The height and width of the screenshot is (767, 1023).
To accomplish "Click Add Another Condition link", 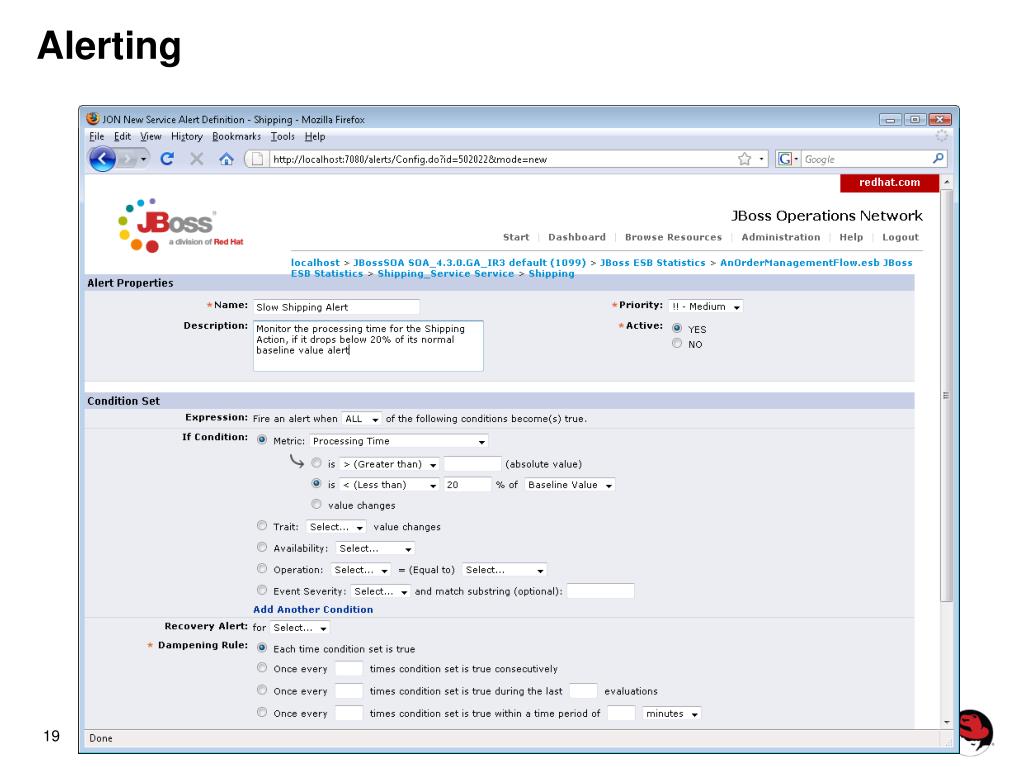I will [x=313, y=609].
